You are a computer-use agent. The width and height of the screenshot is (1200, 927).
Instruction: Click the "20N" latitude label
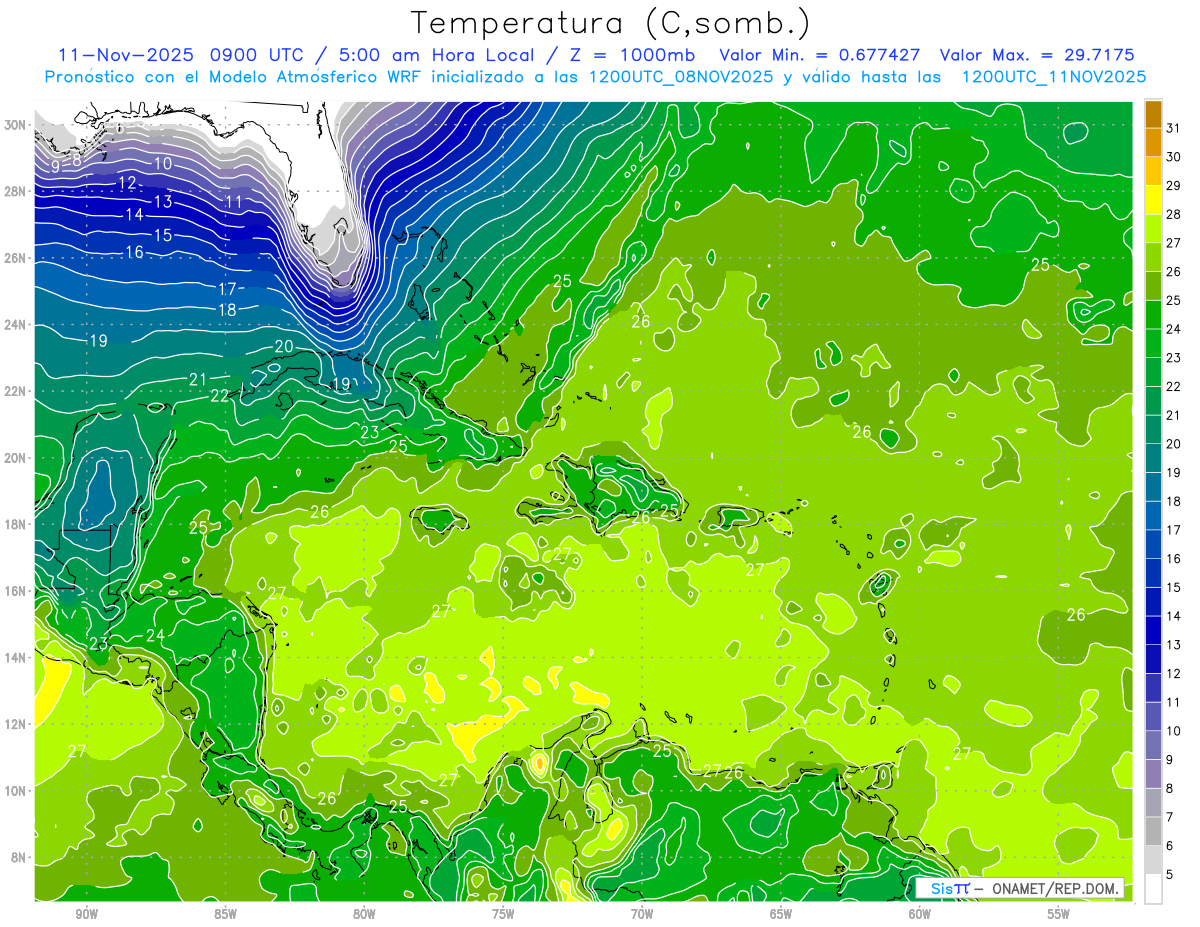[16, 458]
